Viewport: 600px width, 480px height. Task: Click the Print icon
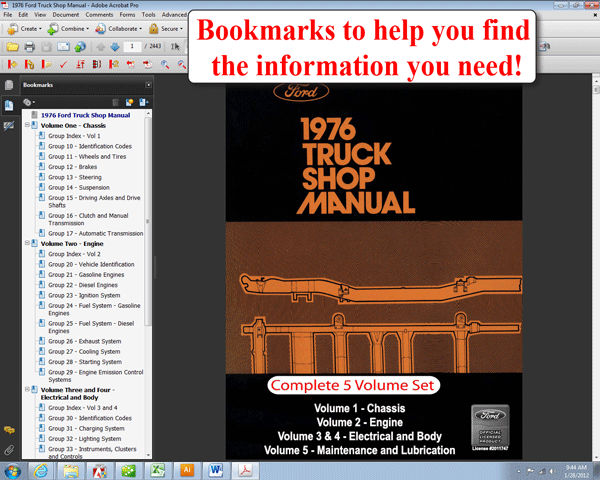point(29,47)
